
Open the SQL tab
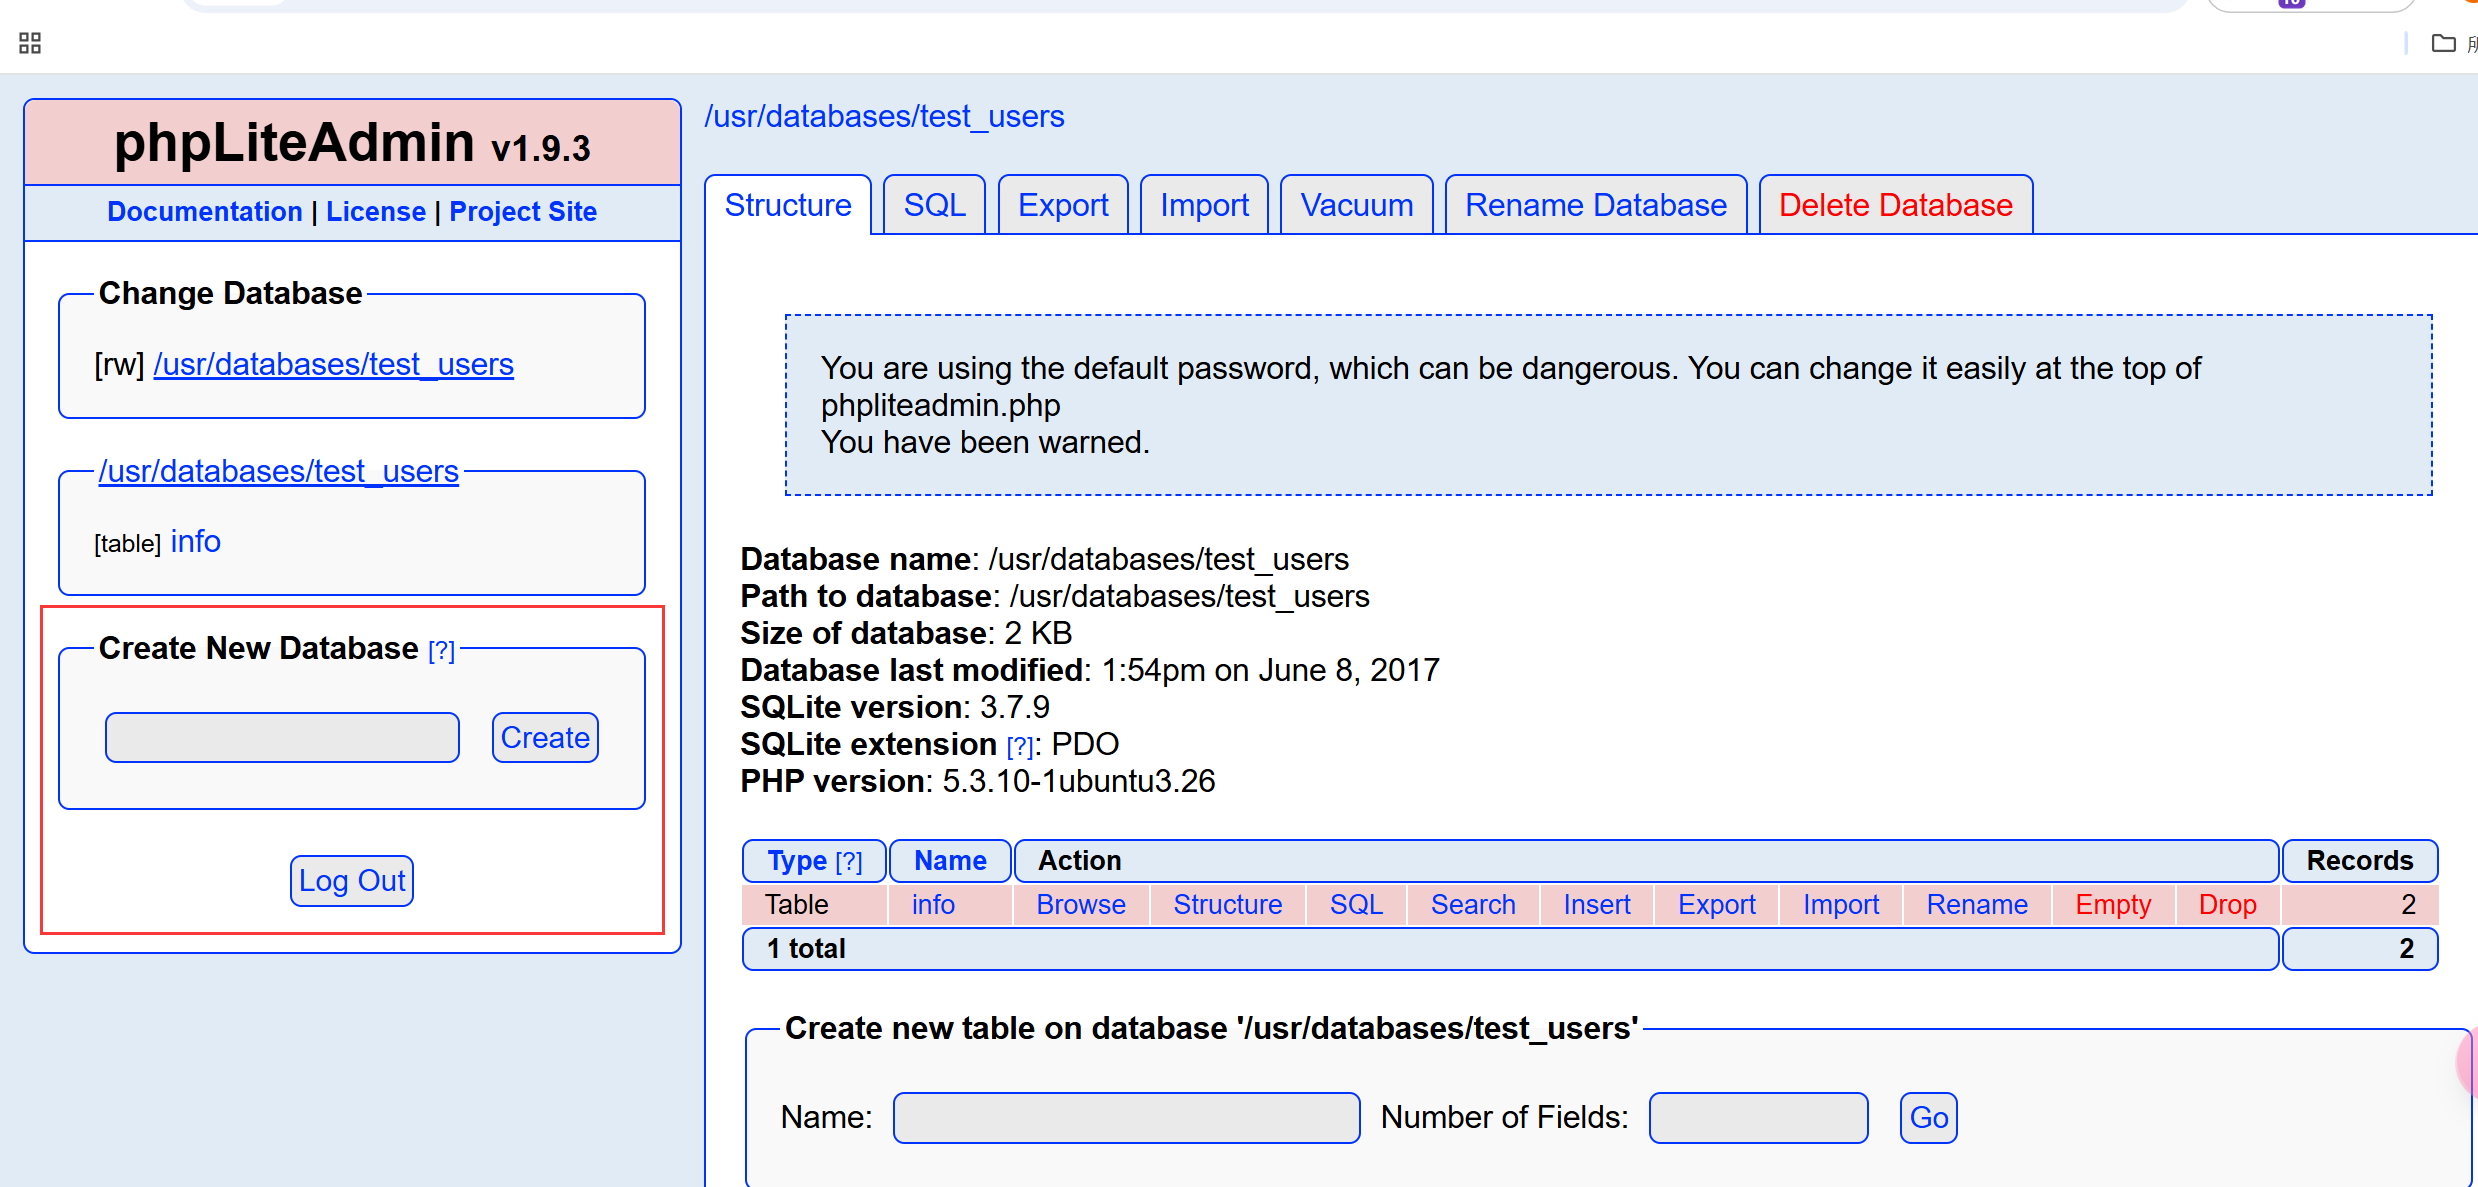pyautogui.click(x=934, y=205)
